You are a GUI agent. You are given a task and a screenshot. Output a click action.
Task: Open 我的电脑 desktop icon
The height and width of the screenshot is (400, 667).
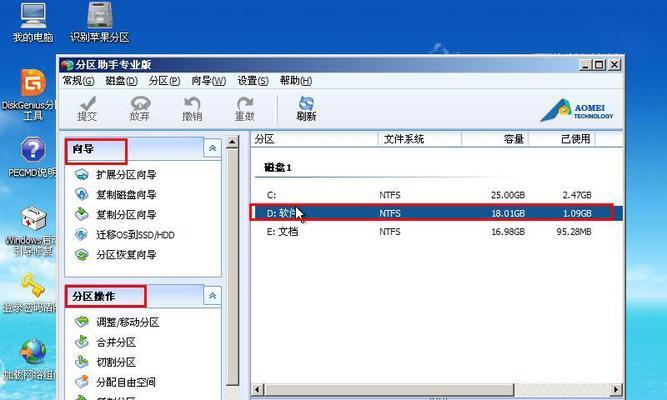point(33,22)
